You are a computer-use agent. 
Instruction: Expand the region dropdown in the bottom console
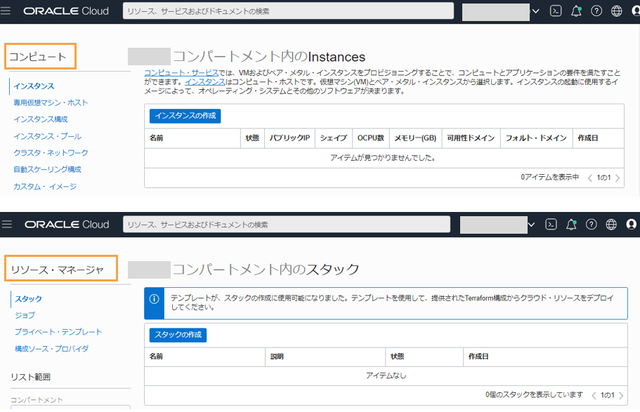pos(531,224)
